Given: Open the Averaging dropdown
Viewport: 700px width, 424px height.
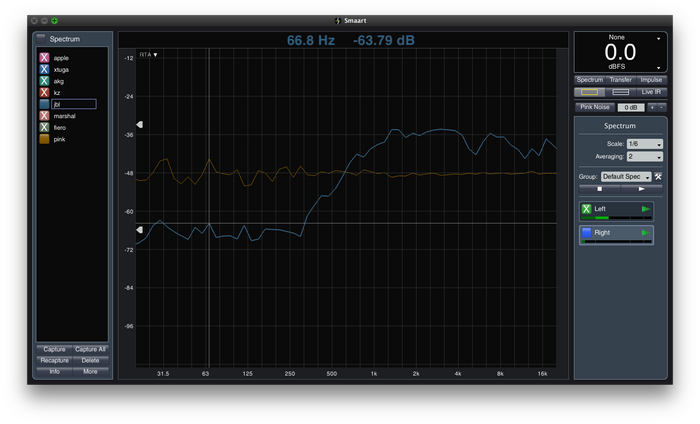Looking at the screenshot, I should point(644,157).
